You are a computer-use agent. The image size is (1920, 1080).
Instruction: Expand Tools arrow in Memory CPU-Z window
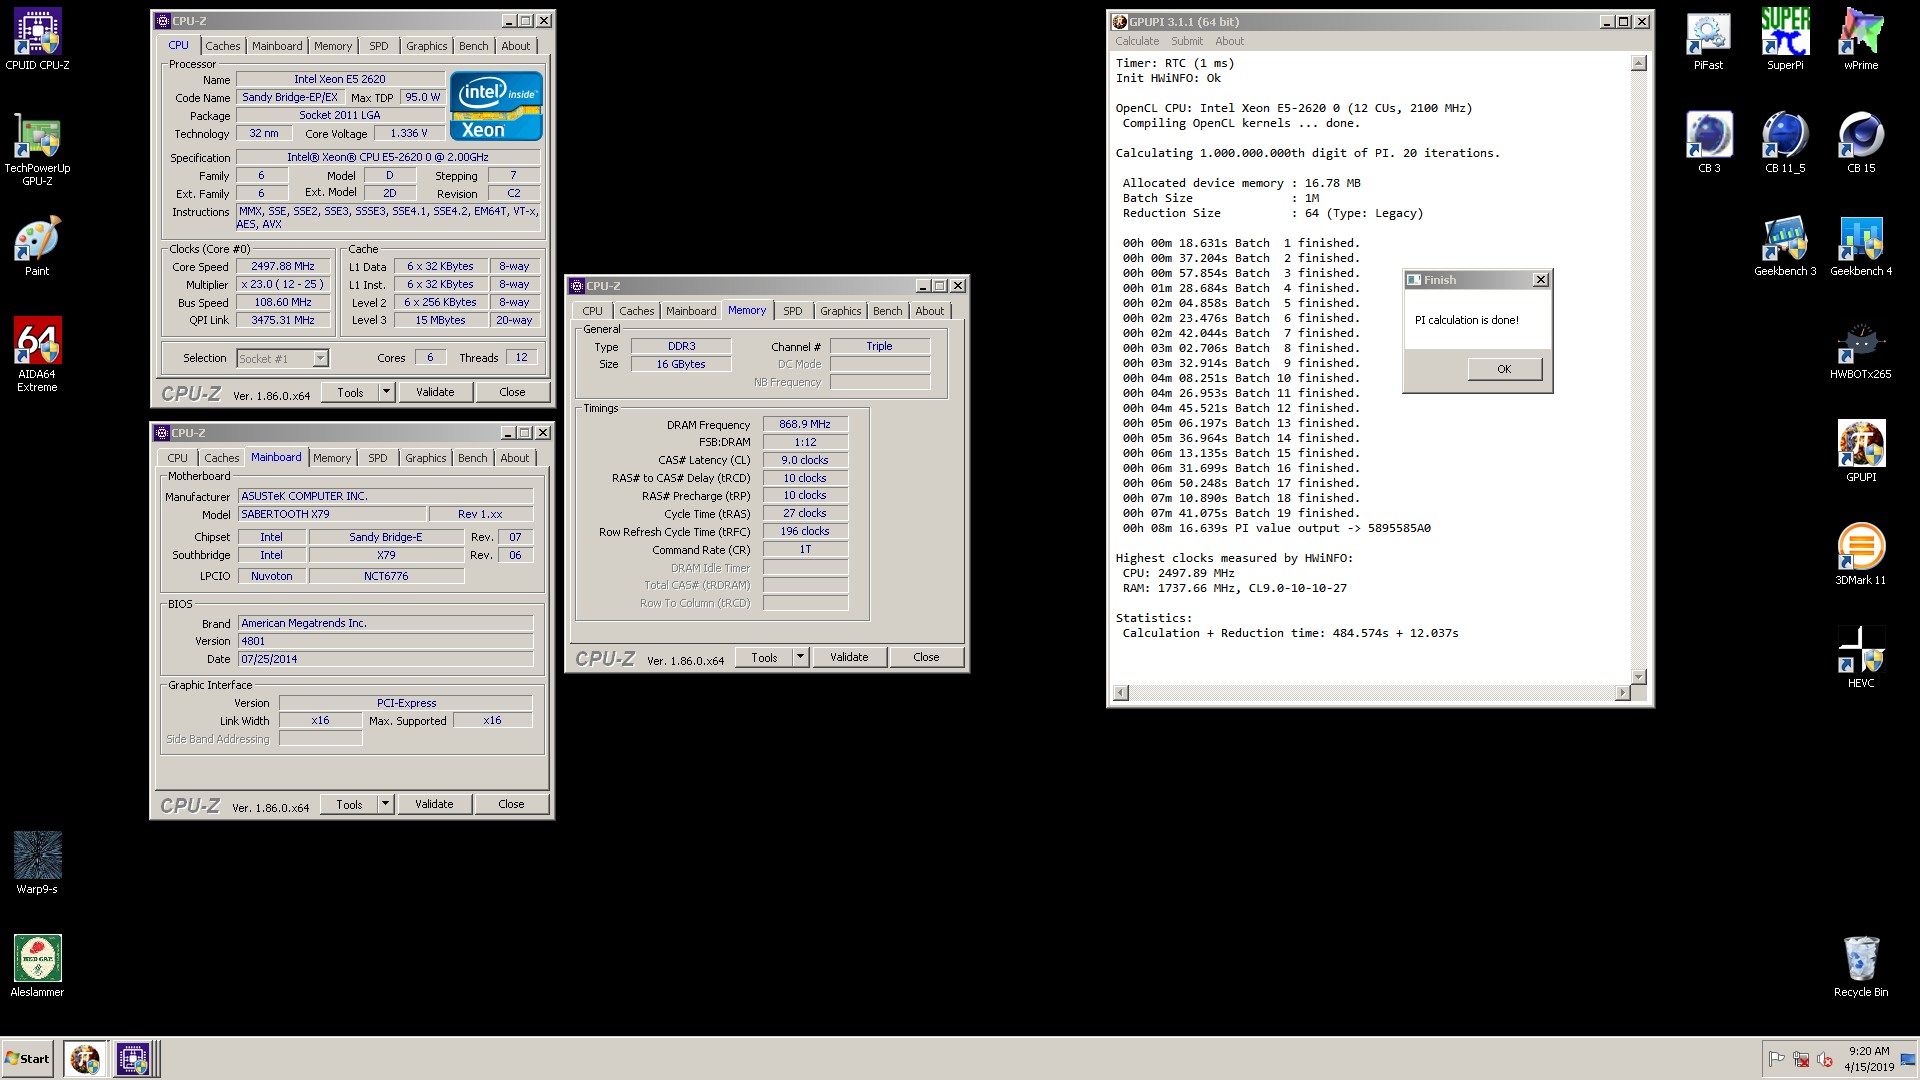tap(800, 657)
